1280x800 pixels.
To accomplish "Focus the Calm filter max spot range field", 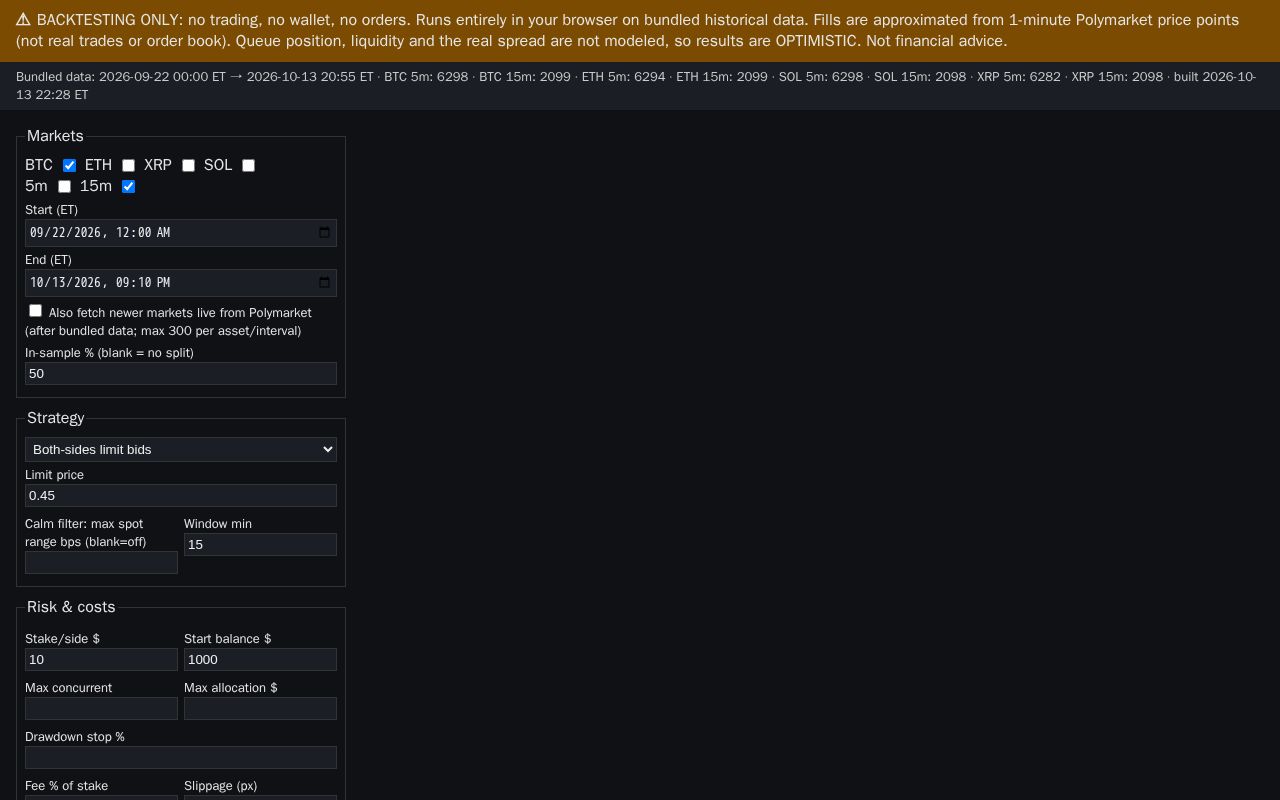I will tap(101, 562).
